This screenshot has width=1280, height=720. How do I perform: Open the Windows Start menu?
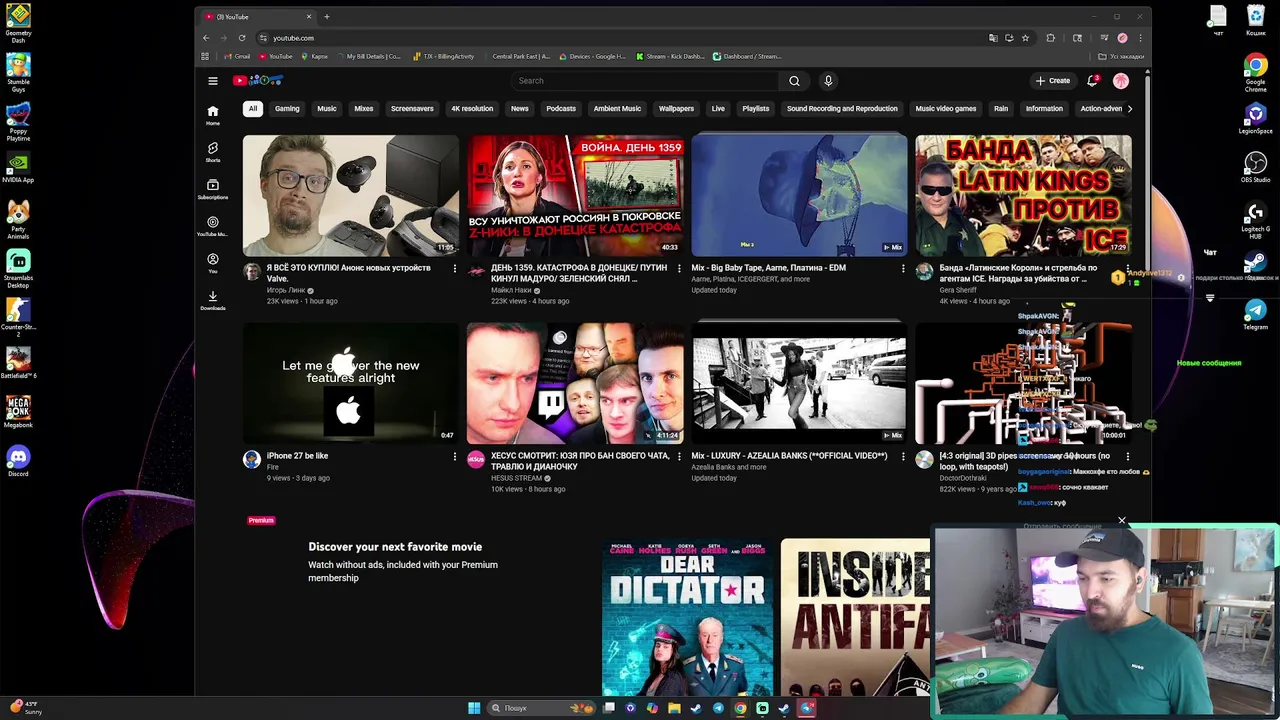[x=474, y=708]
